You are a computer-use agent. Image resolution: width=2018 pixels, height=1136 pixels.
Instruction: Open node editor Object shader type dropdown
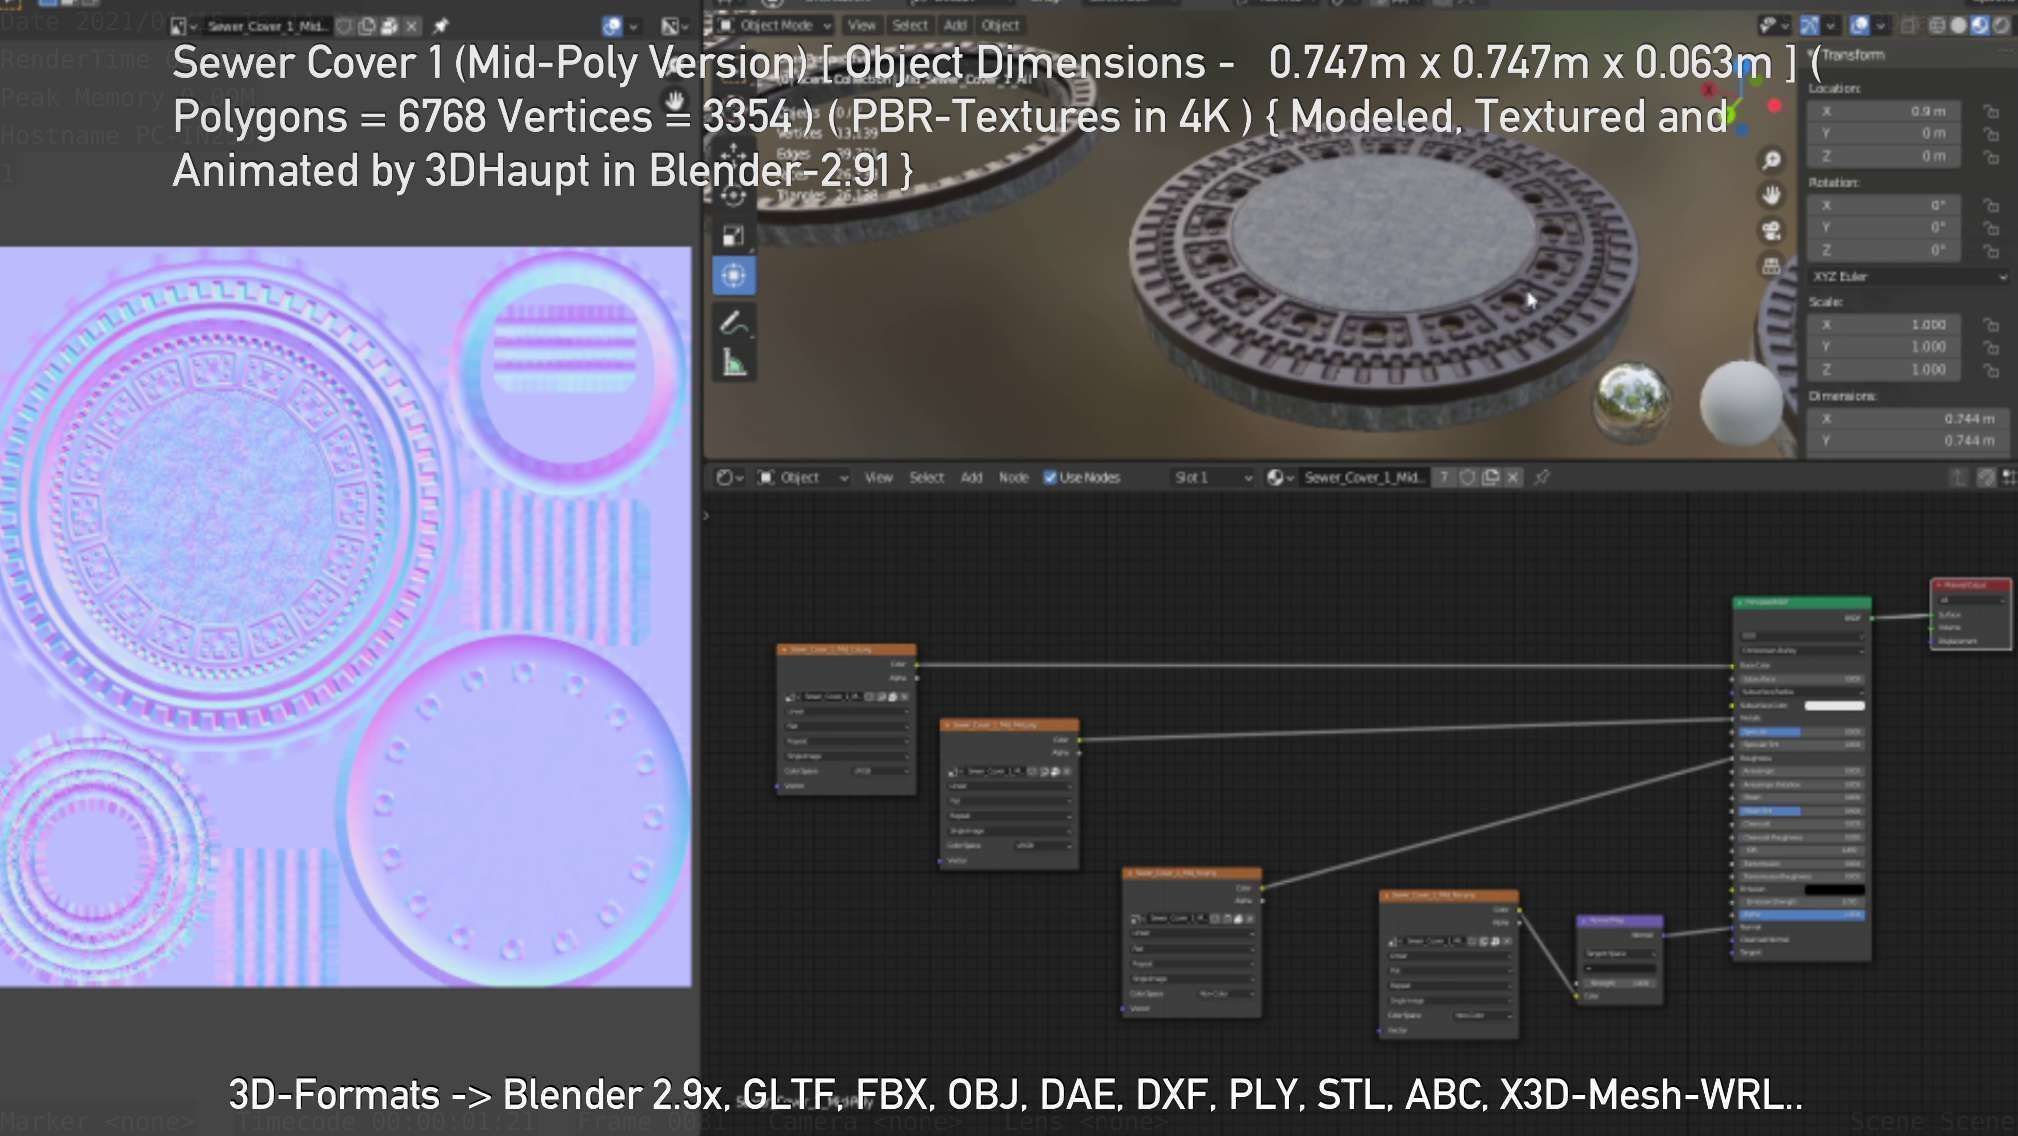pos(803,478)
